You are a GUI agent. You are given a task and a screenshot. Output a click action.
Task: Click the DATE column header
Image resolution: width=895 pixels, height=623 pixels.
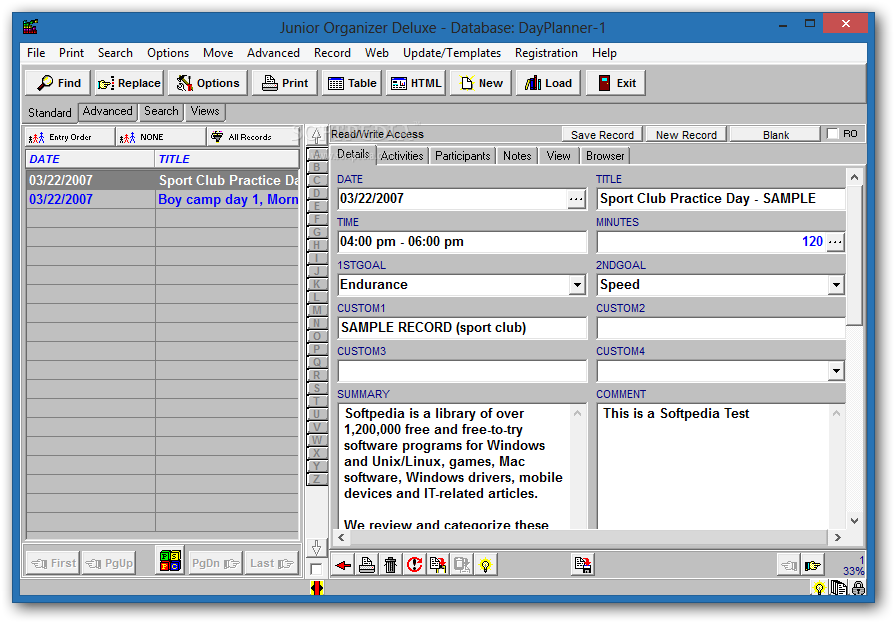(90, 159)
